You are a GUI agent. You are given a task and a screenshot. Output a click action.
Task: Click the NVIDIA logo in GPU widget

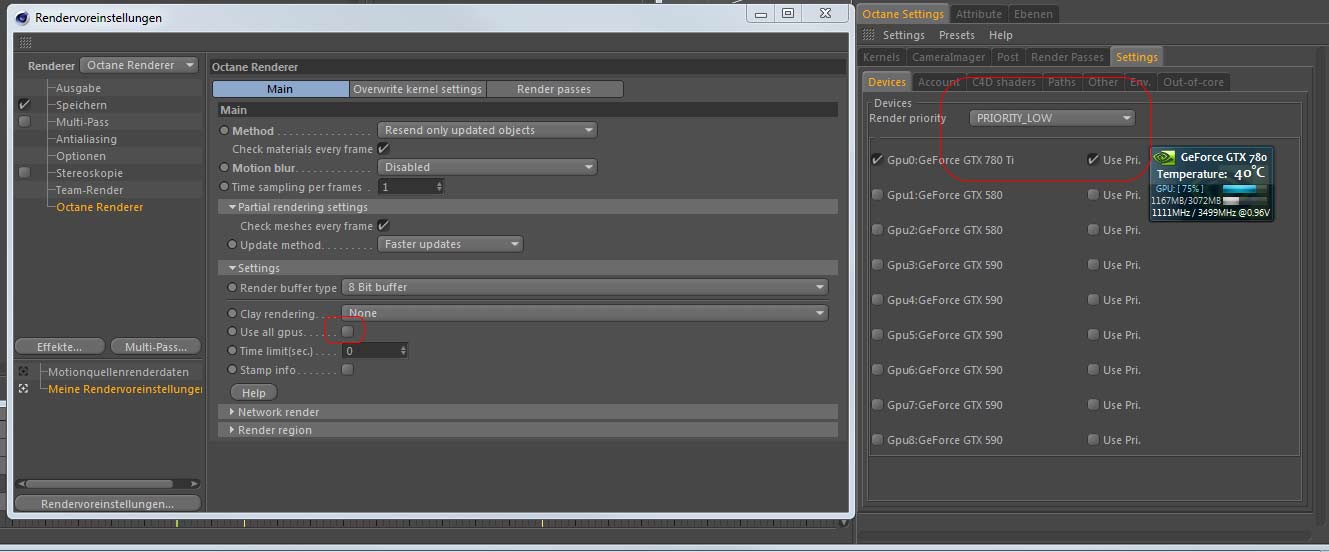(1165, 157)
